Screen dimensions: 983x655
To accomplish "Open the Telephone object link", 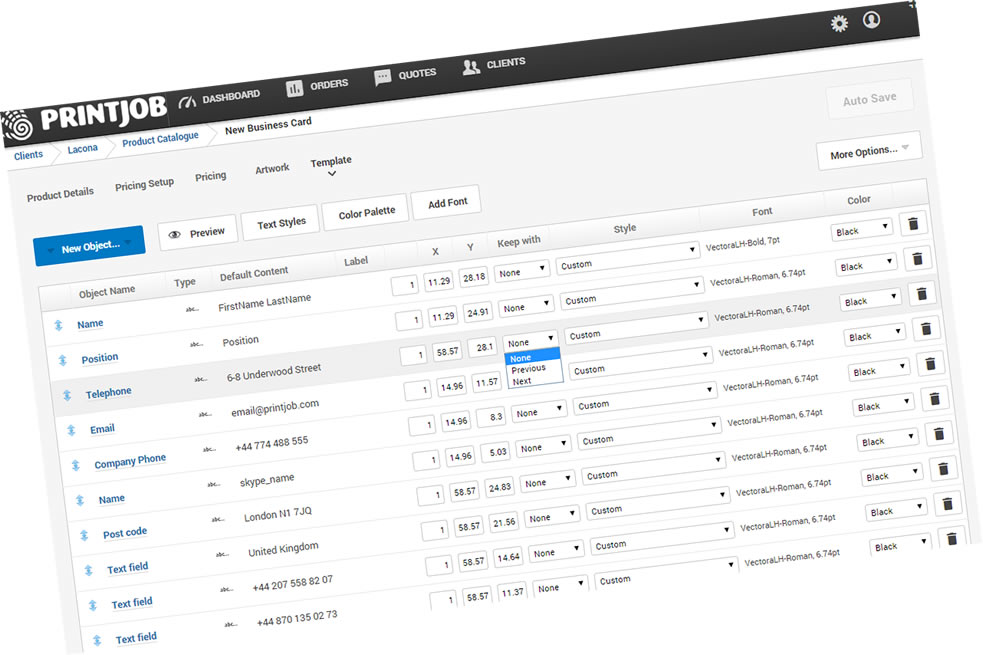I will tap(108, 393).
